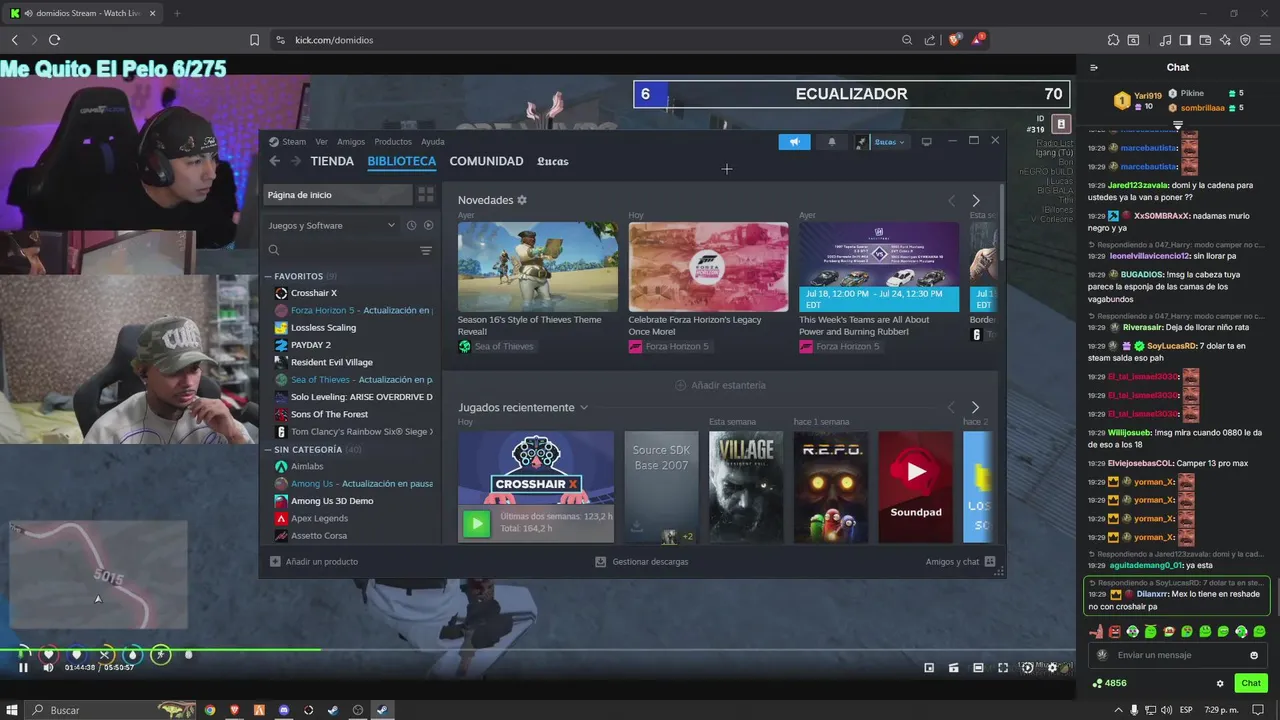Collapse the Kick chat panel
The height and width of the screenshot is (720, 1280).
coord(1094,68)
